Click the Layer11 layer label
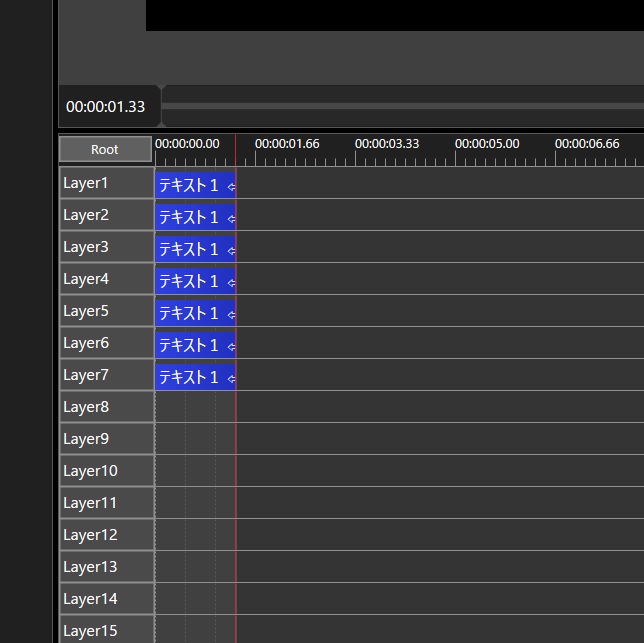The width and height of the screenshot is (644, 643). coord(106,503)
